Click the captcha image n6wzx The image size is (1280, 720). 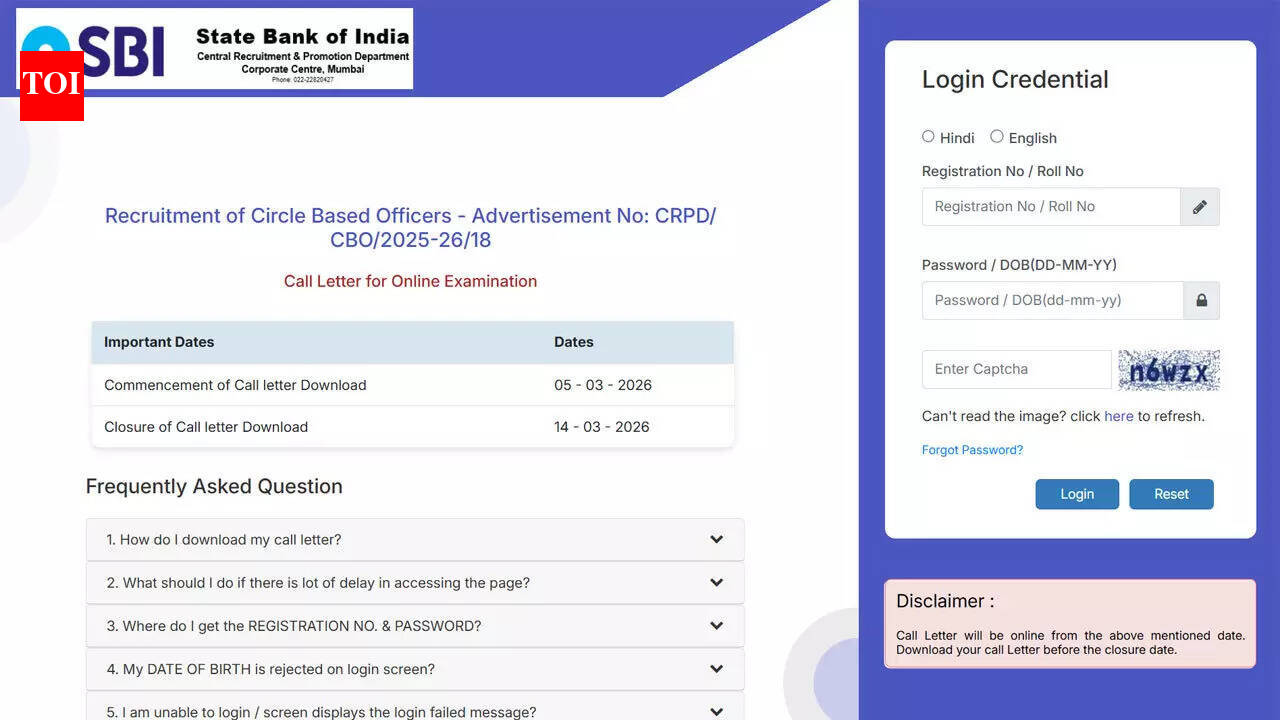tap(1168, 370)
